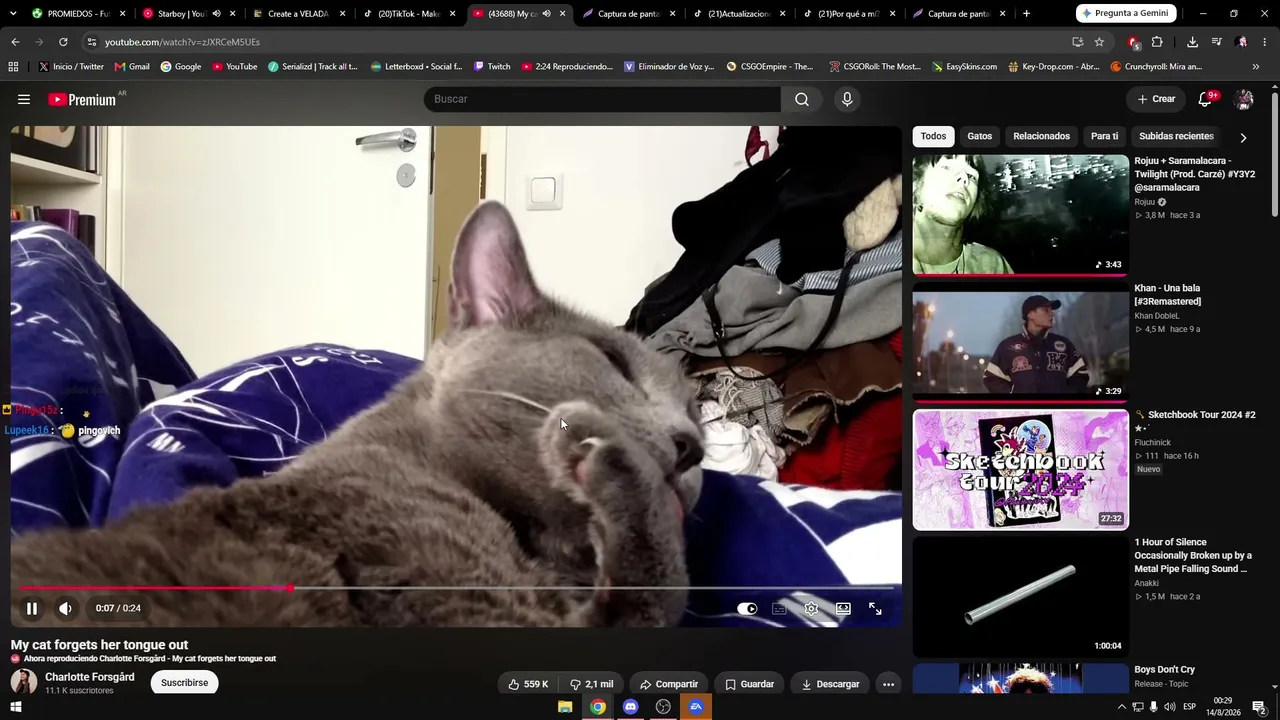
Task: Select the Para ti filter chip
Action: pos(1105,136)
